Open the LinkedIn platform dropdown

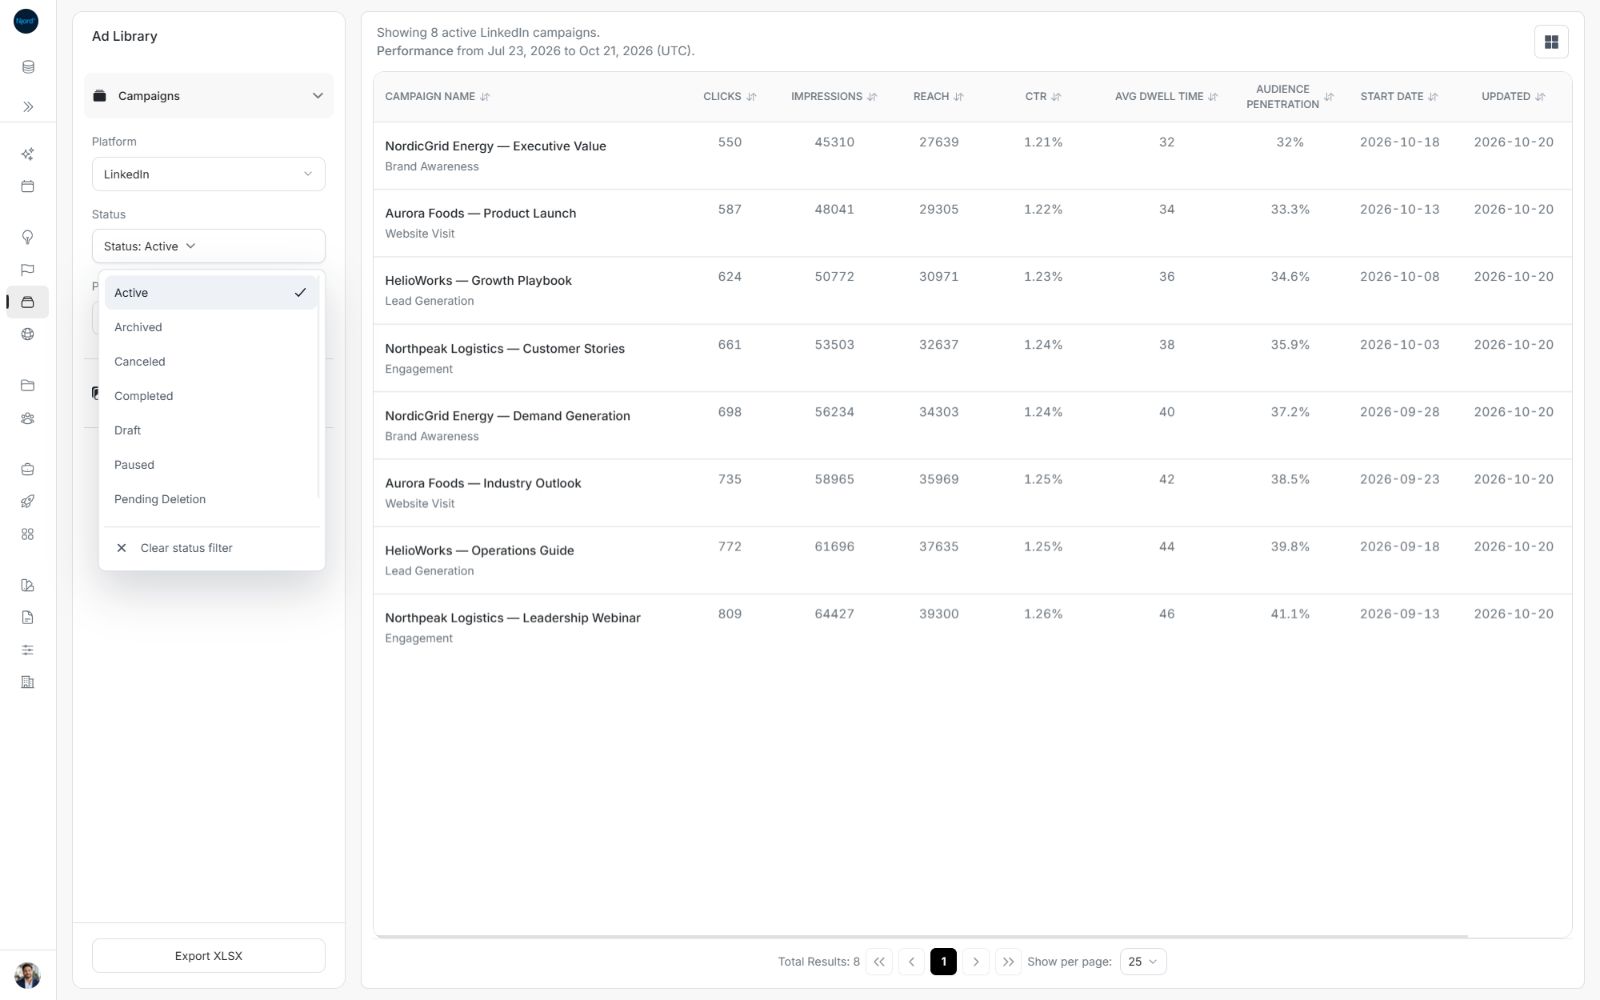coord(208,174)
